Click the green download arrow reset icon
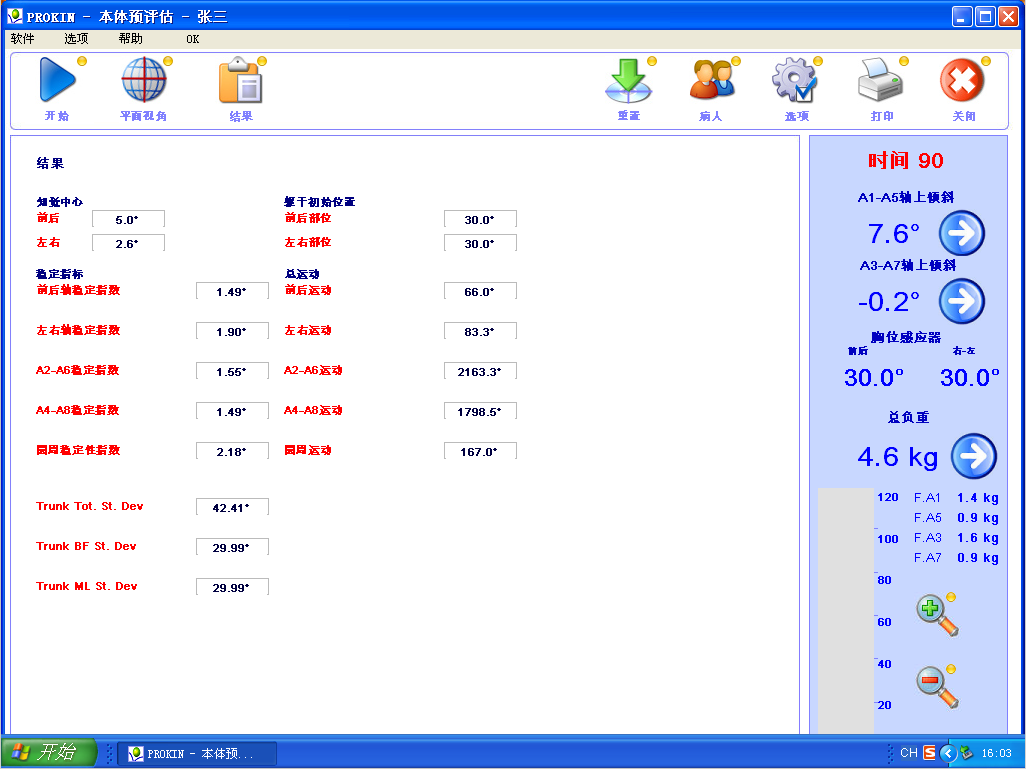This screenshot has width=1026, height=769. (x=628, y=80)
